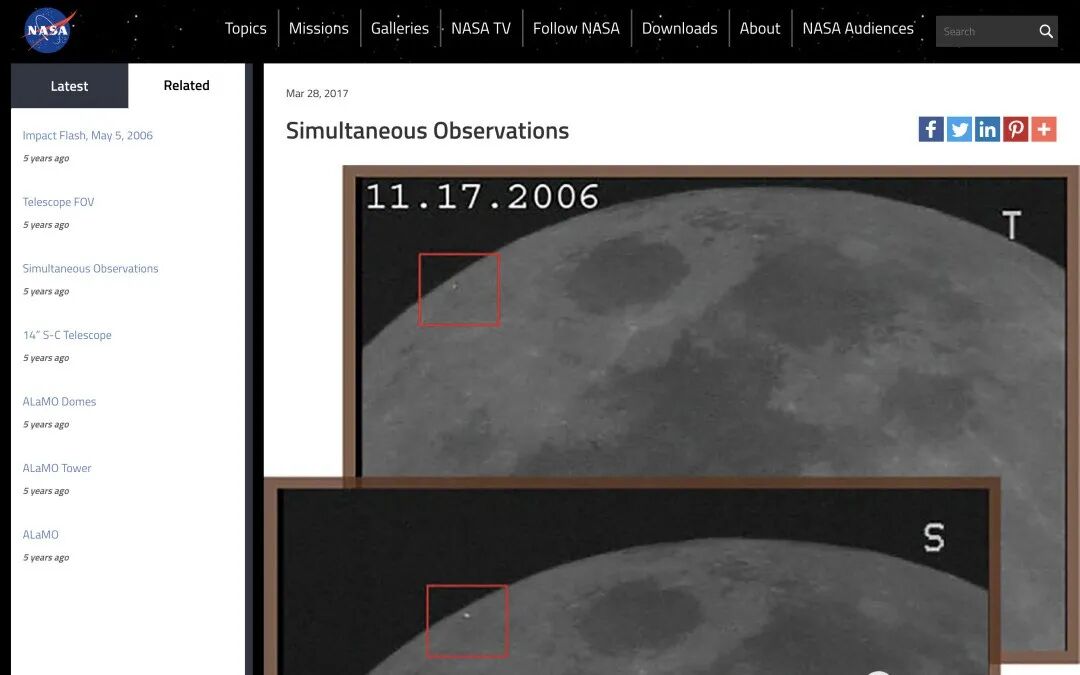The height and width of the screenshot is (675, 1080).
Task: Open the Follow NASA menu
Action: [x=576, y=28]
